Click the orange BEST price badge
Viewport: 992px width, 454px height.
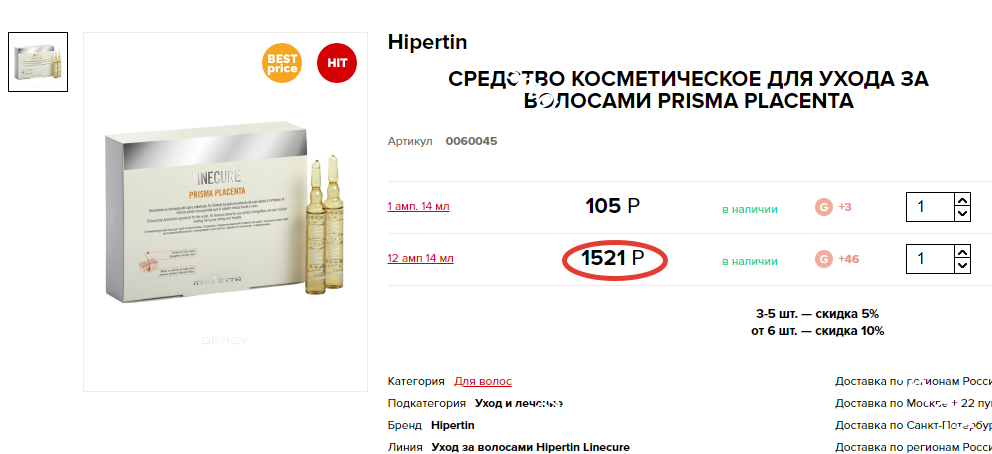(282, 63)
